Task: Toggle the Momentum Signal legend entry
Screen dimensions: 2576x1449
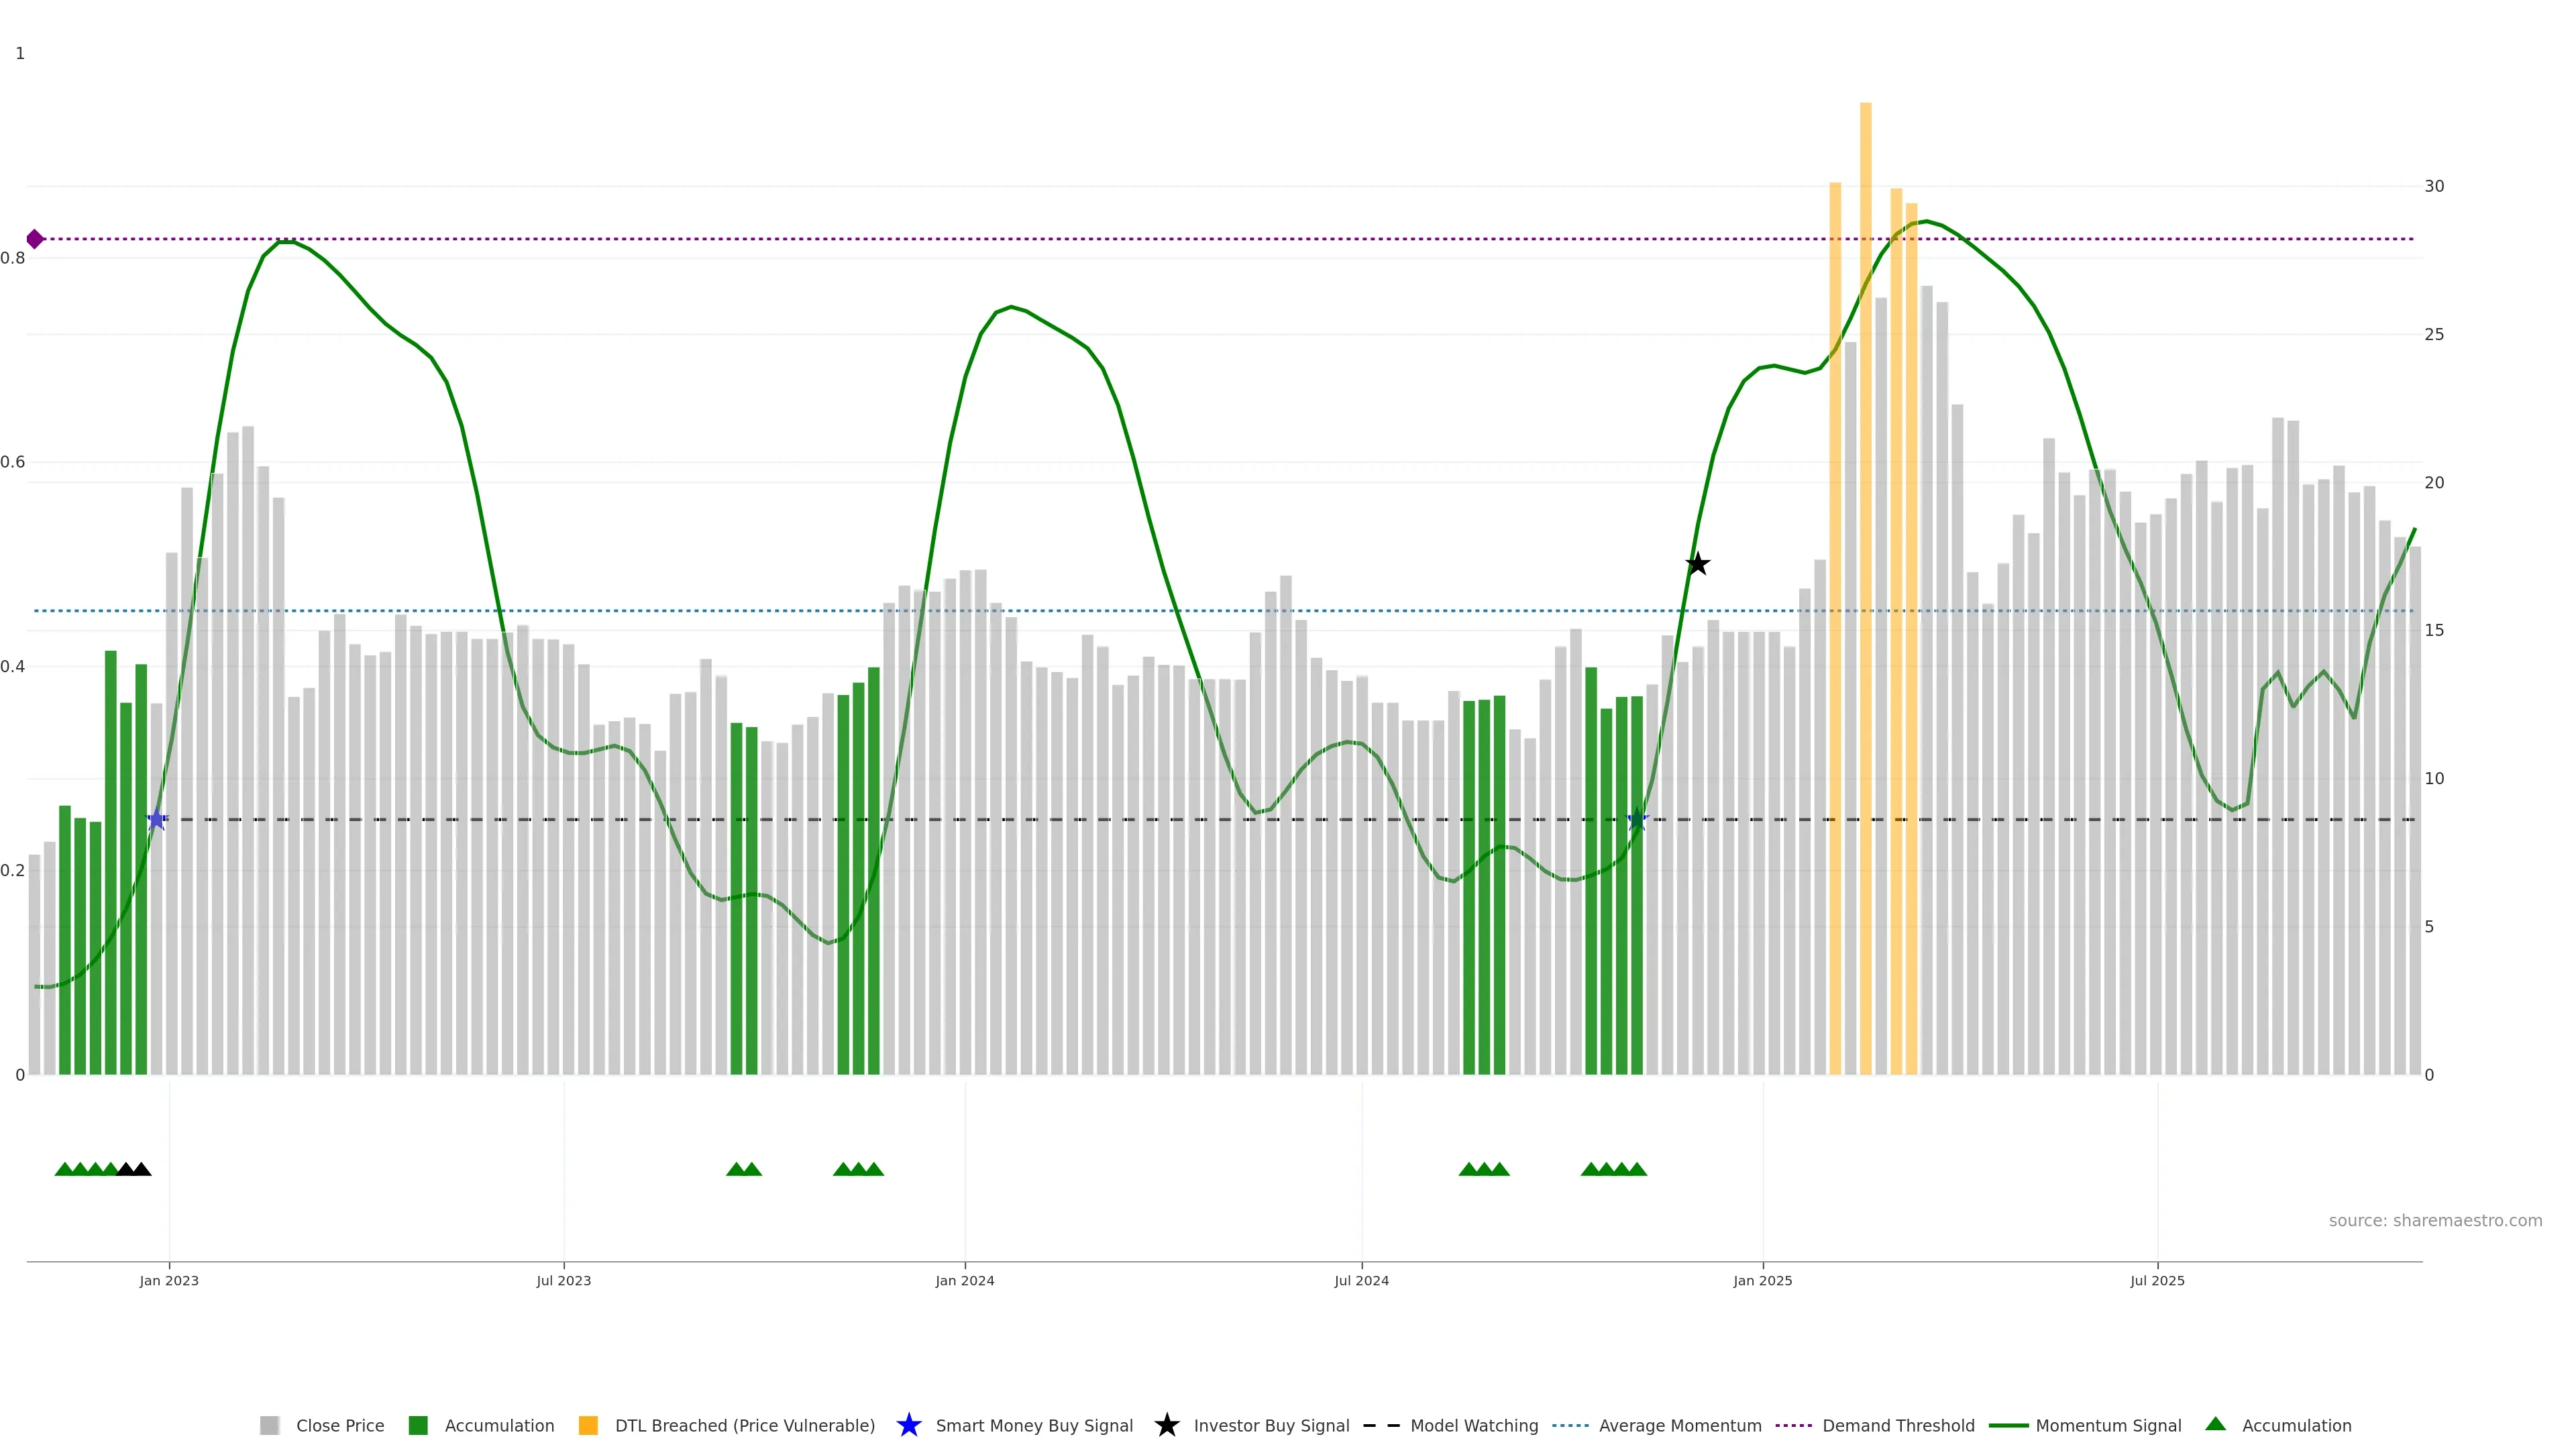Action: (x=2108, y=1425)
